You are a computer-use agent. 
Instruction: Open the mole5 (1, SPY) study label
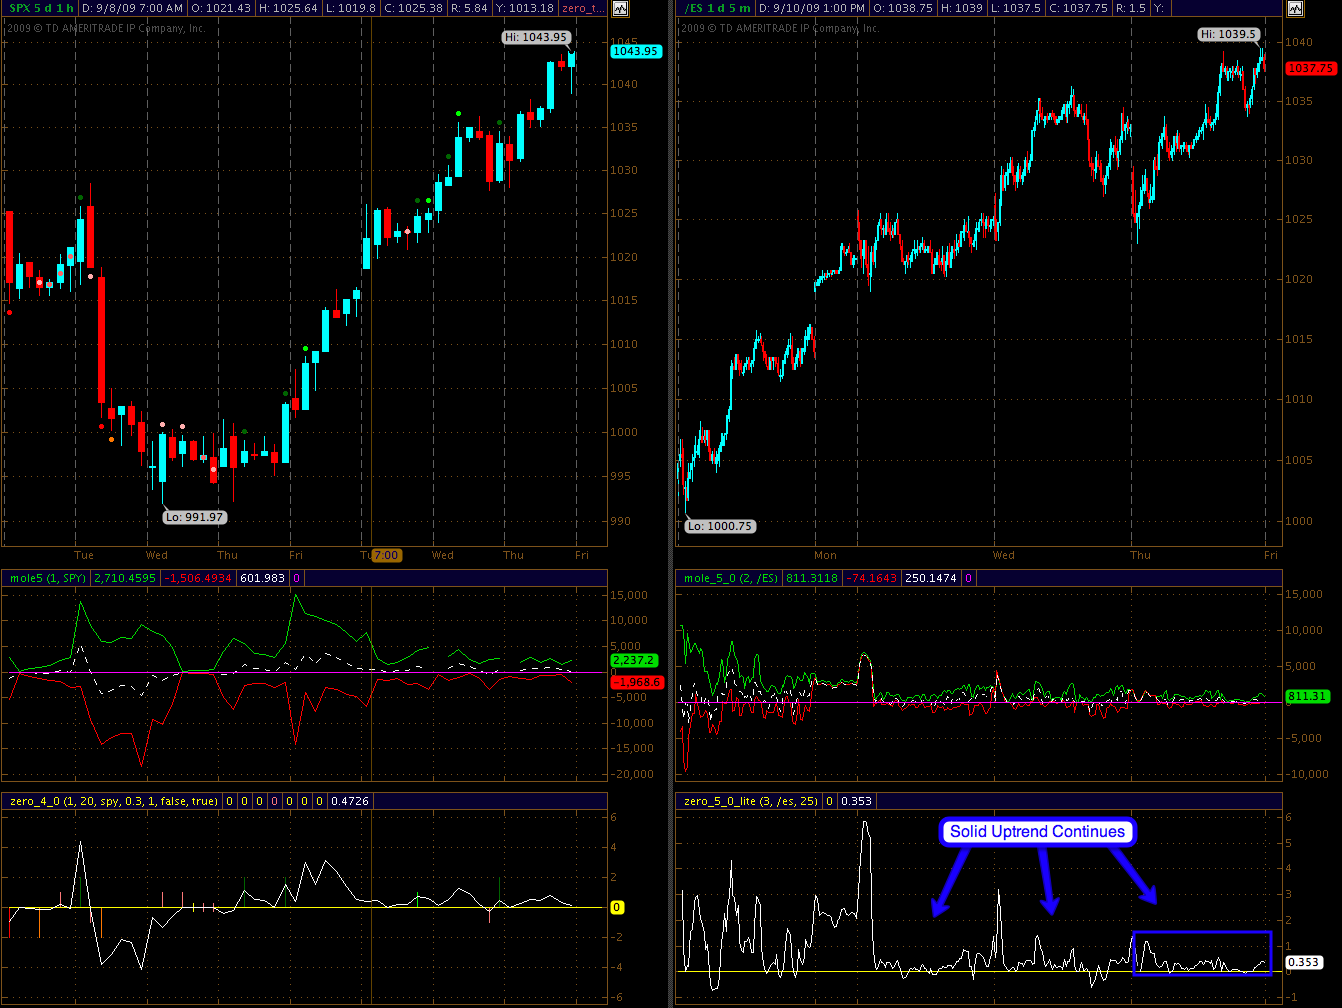[x=47, y=577]
